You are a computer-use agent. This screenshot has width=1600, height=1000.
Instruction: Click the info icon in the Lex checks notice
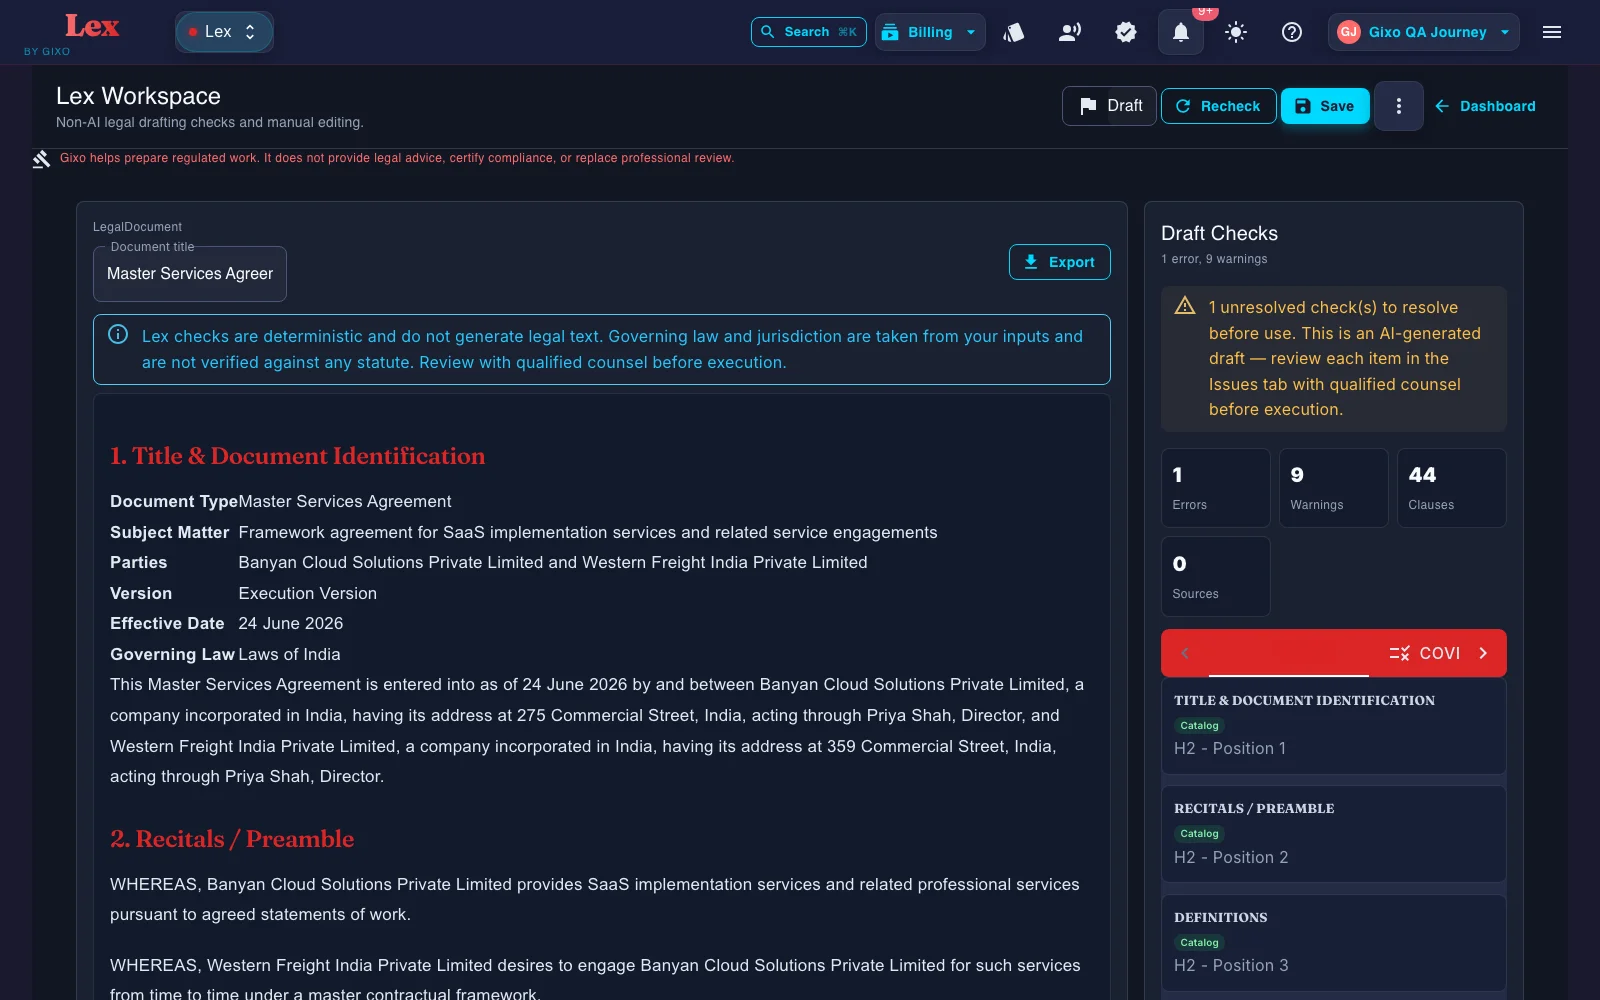coord(118,335)
